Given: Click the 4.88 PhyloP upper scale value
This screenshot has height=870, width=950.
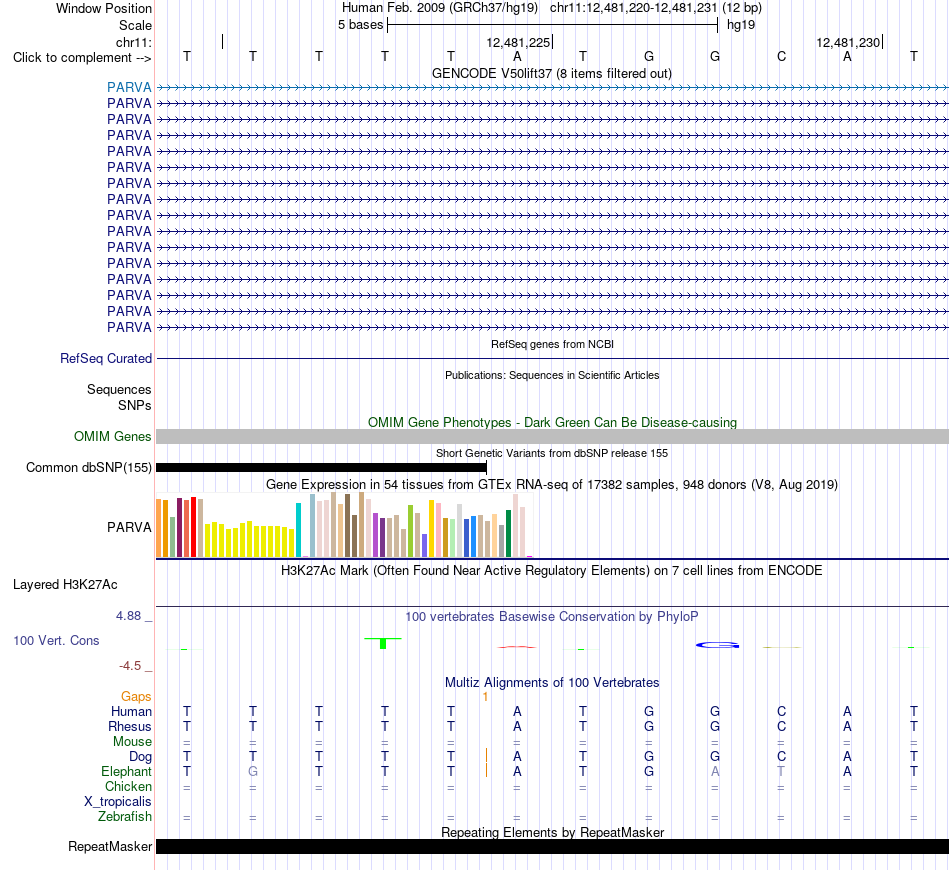Looking at the screenshot, I should point(128,616).
